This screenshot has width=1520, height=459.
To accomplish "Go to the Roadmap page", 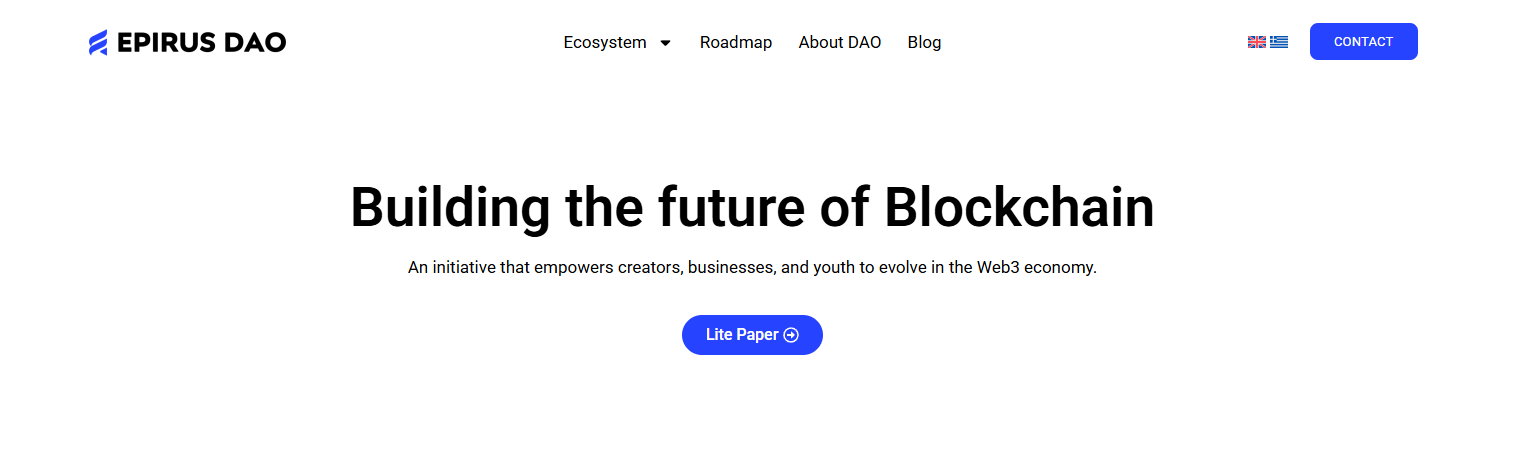I will (x=736, y=42).
